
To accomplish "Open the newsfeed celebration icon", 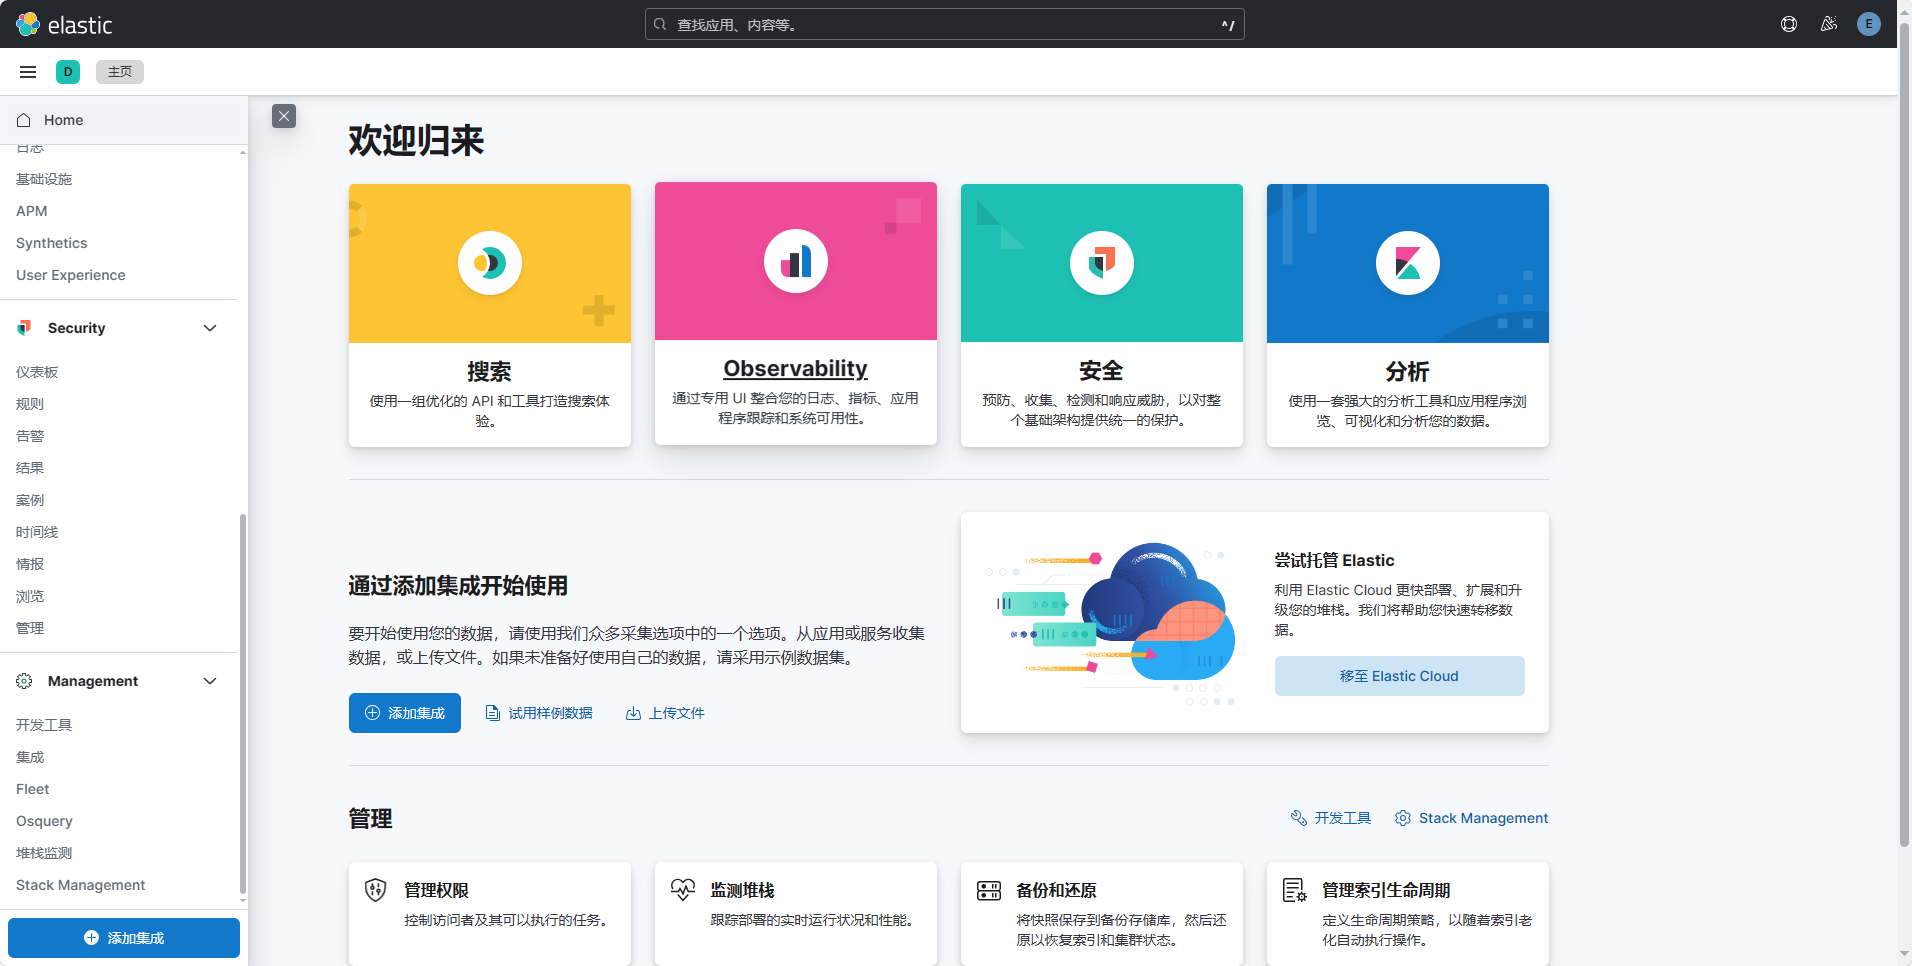I will [x=1829, y=24].
